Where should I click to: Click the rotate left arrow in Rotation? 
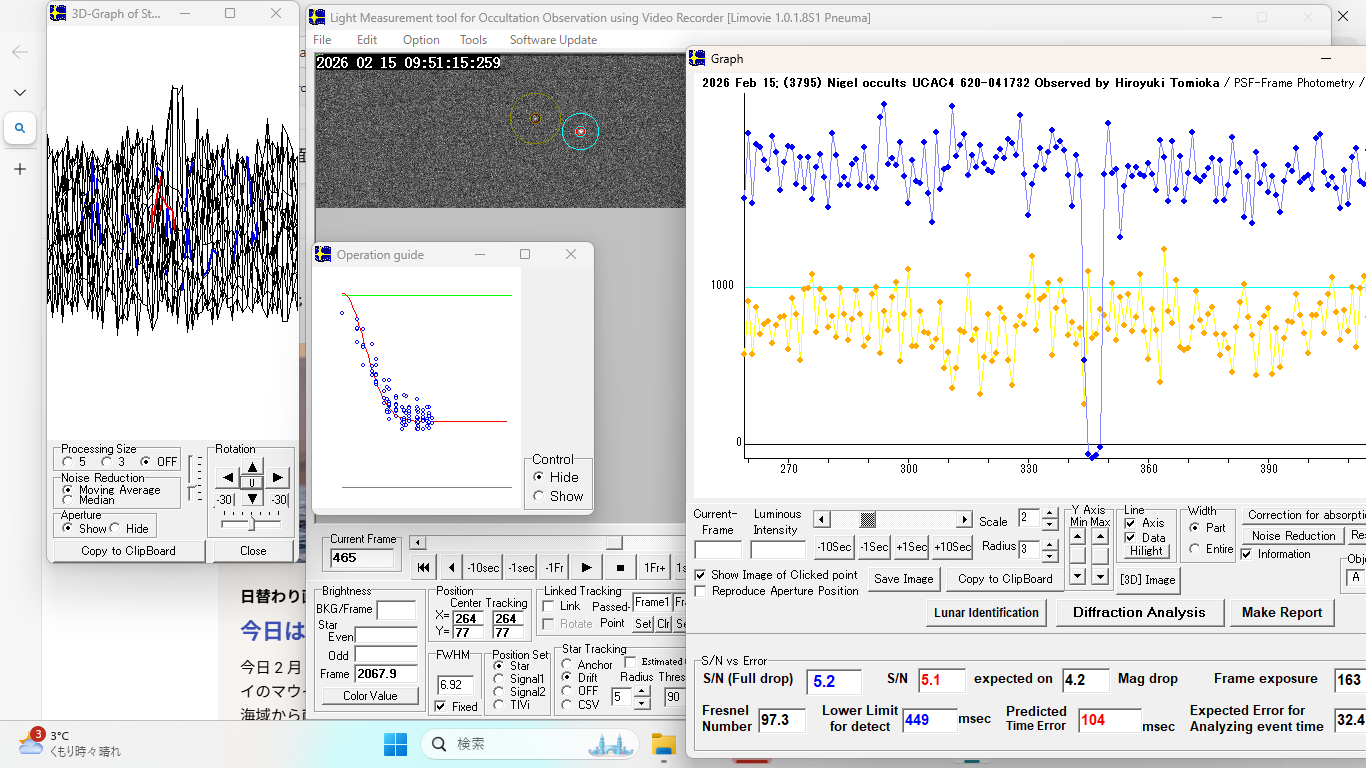tap(228, 478)
